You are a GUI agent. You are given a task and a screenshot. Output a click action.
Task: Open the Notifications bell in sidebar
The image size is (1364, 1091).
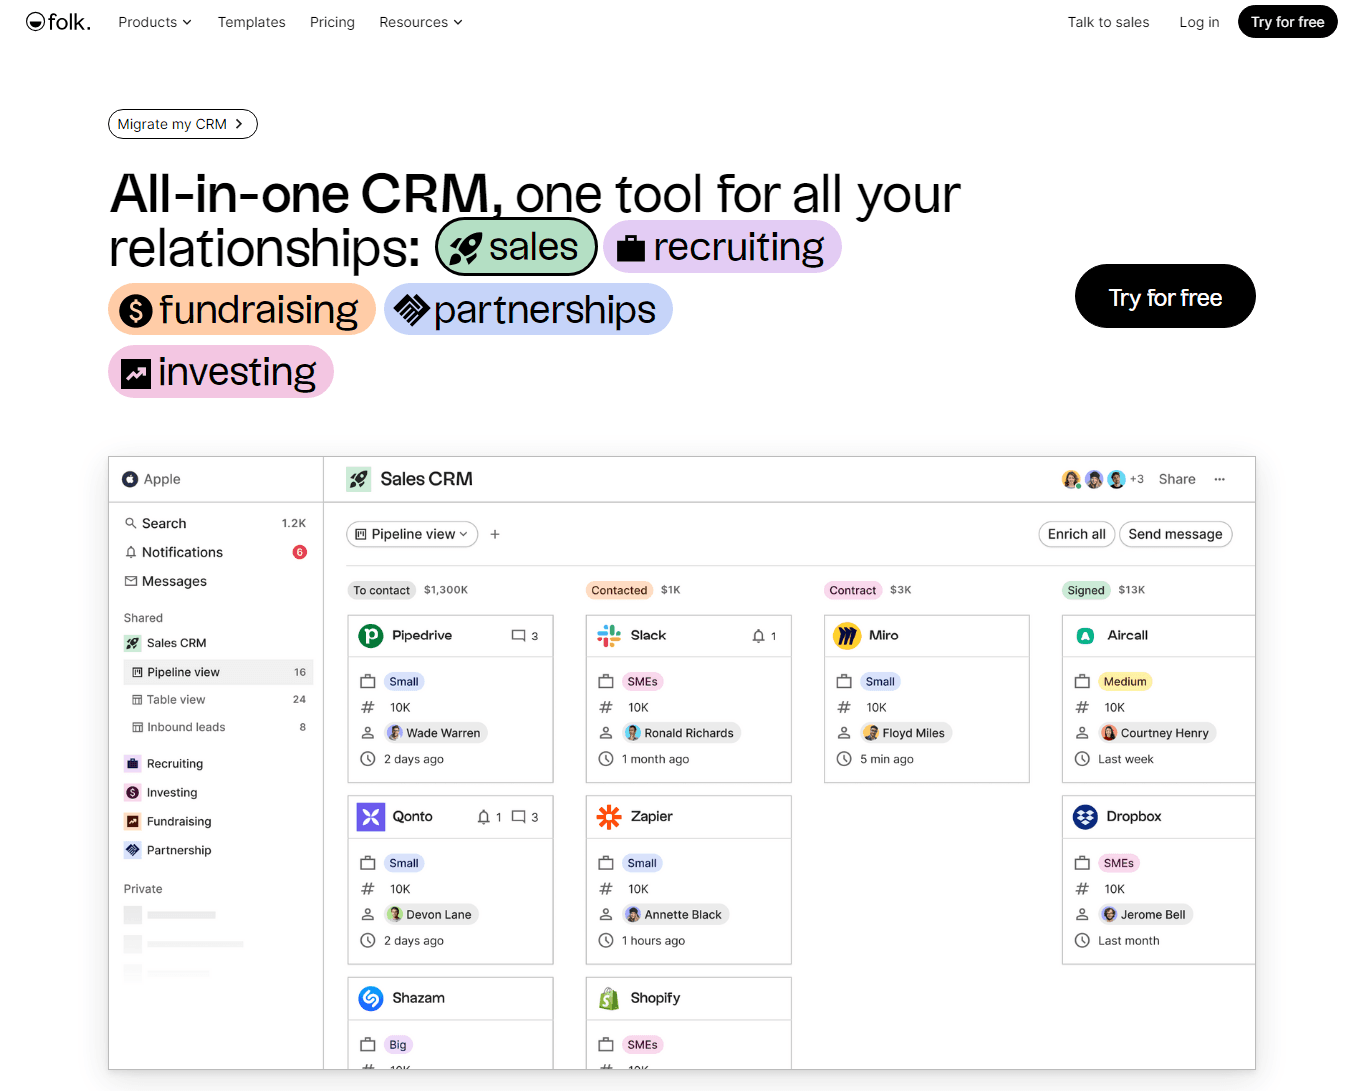pyautogui.click(x=131, y=552)
